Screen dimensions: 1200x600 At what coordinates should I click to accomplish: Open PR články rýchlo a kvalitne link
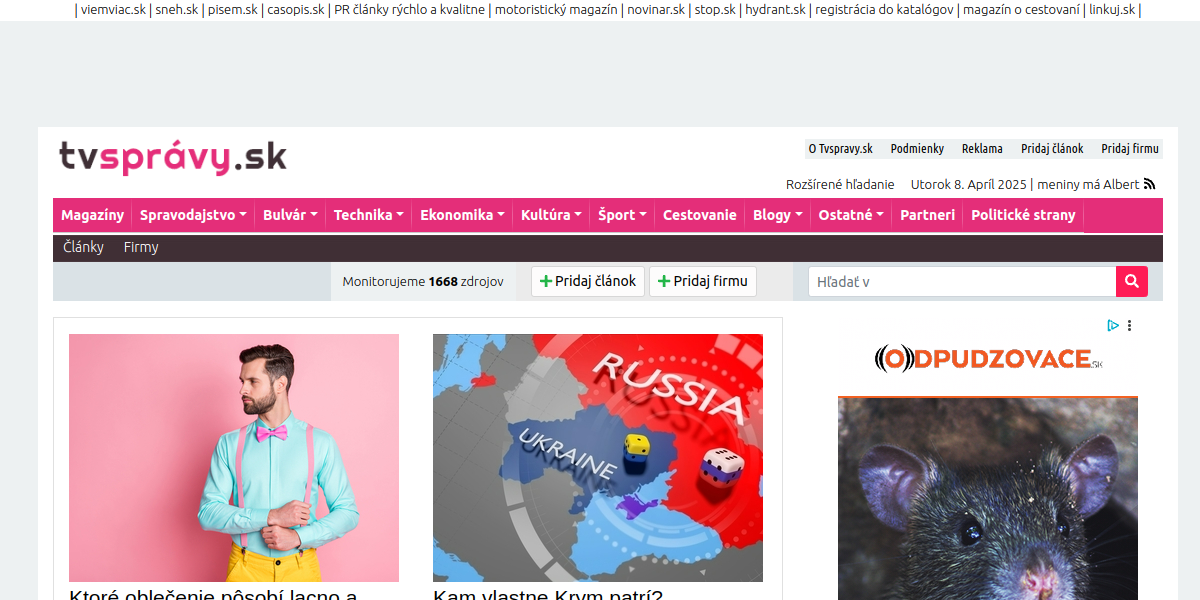[410, 10]
